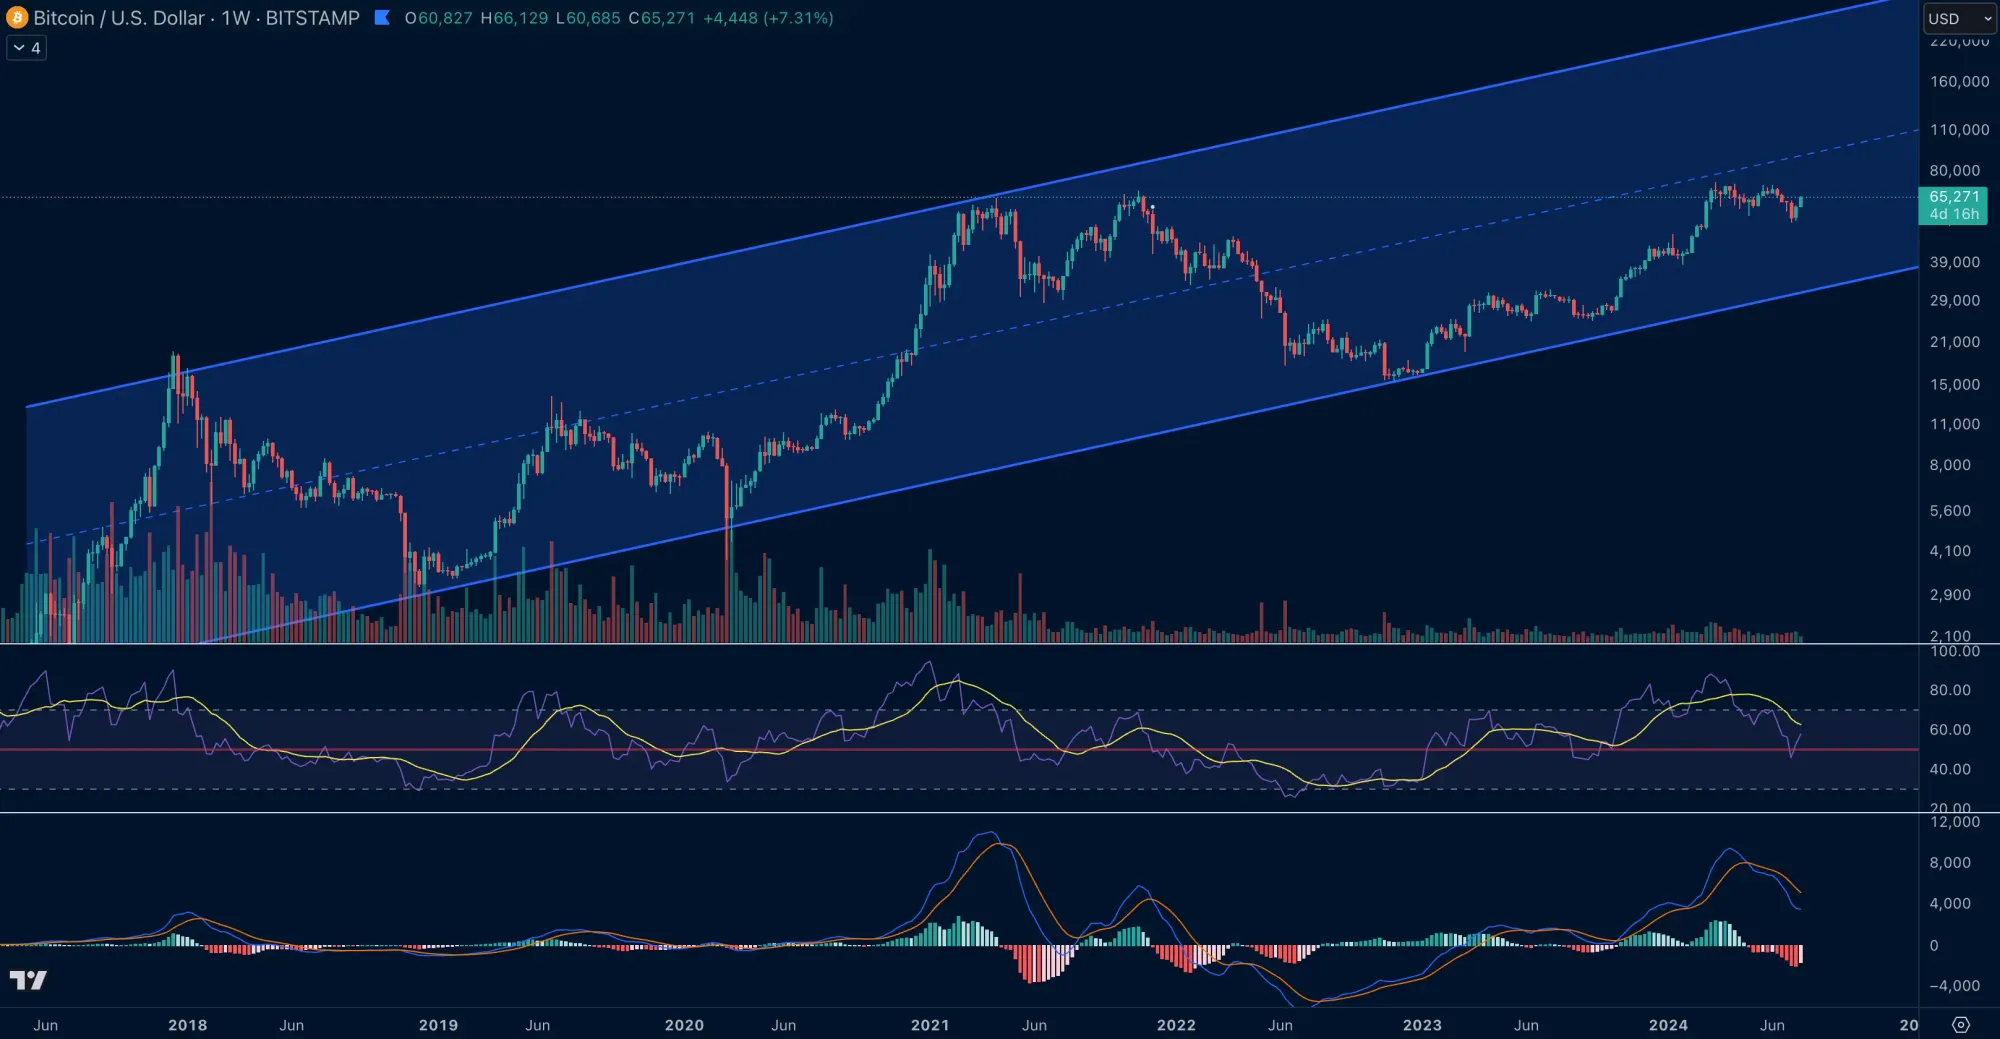2000x1039 pixels.
Task: Click the 5,600 price axis label
Action: coord(1950,511)
